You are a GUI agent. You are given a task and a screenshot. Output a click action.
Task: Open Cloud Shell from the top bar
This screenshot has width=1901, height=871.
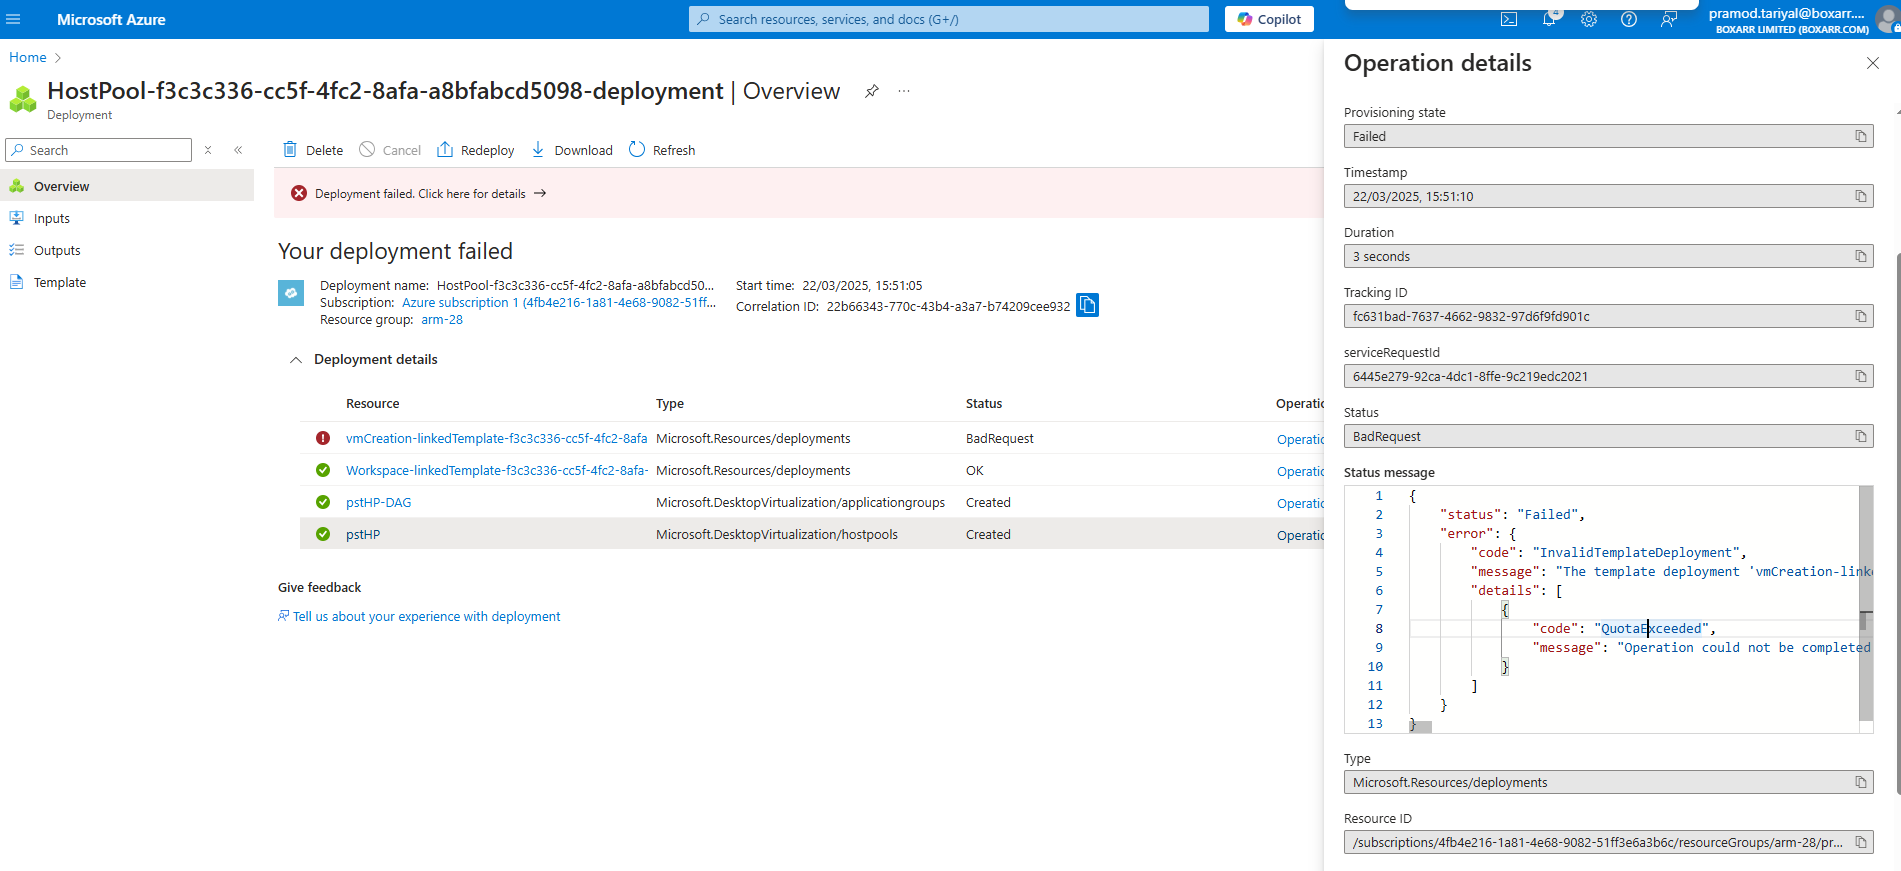point(1509,19)
